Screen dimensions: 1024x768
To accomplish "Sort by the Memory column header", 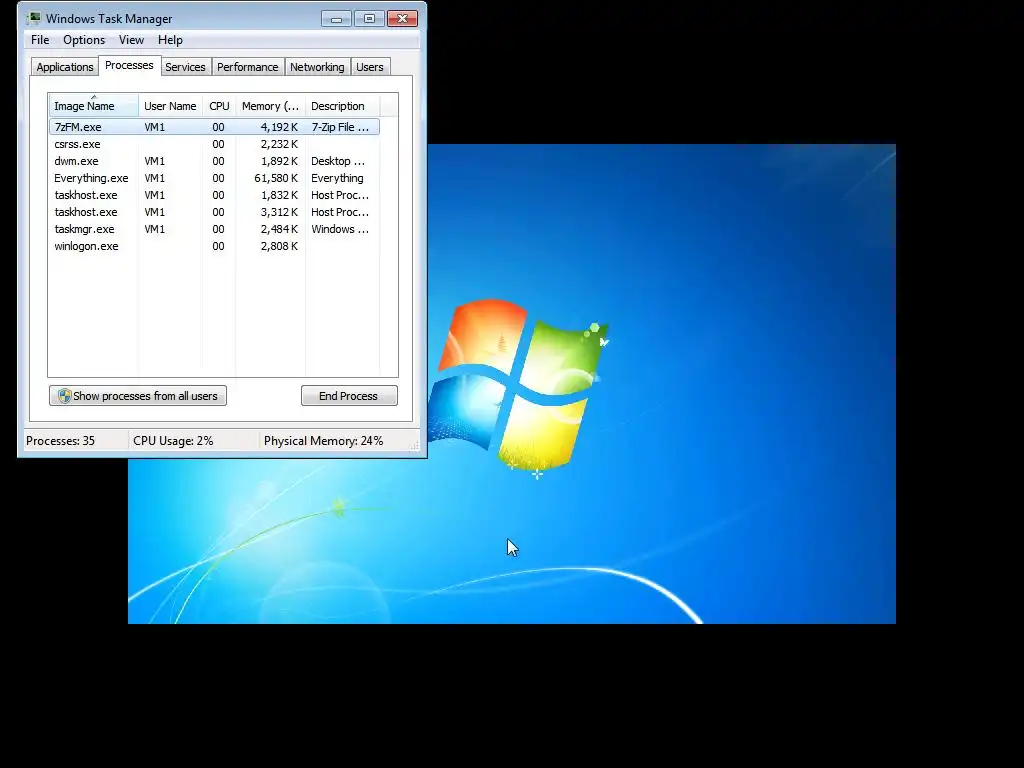I will [270, 106].
